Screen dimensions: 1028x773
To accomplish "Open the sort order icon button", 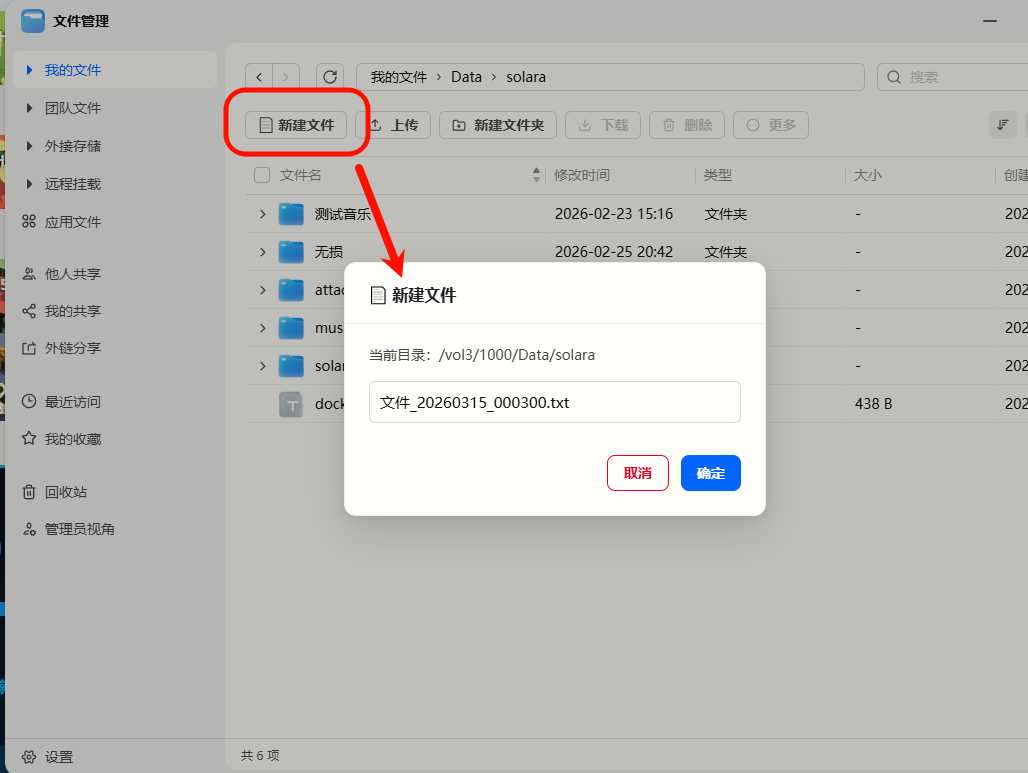I will pyautogui.click(x=1002, y=125).
